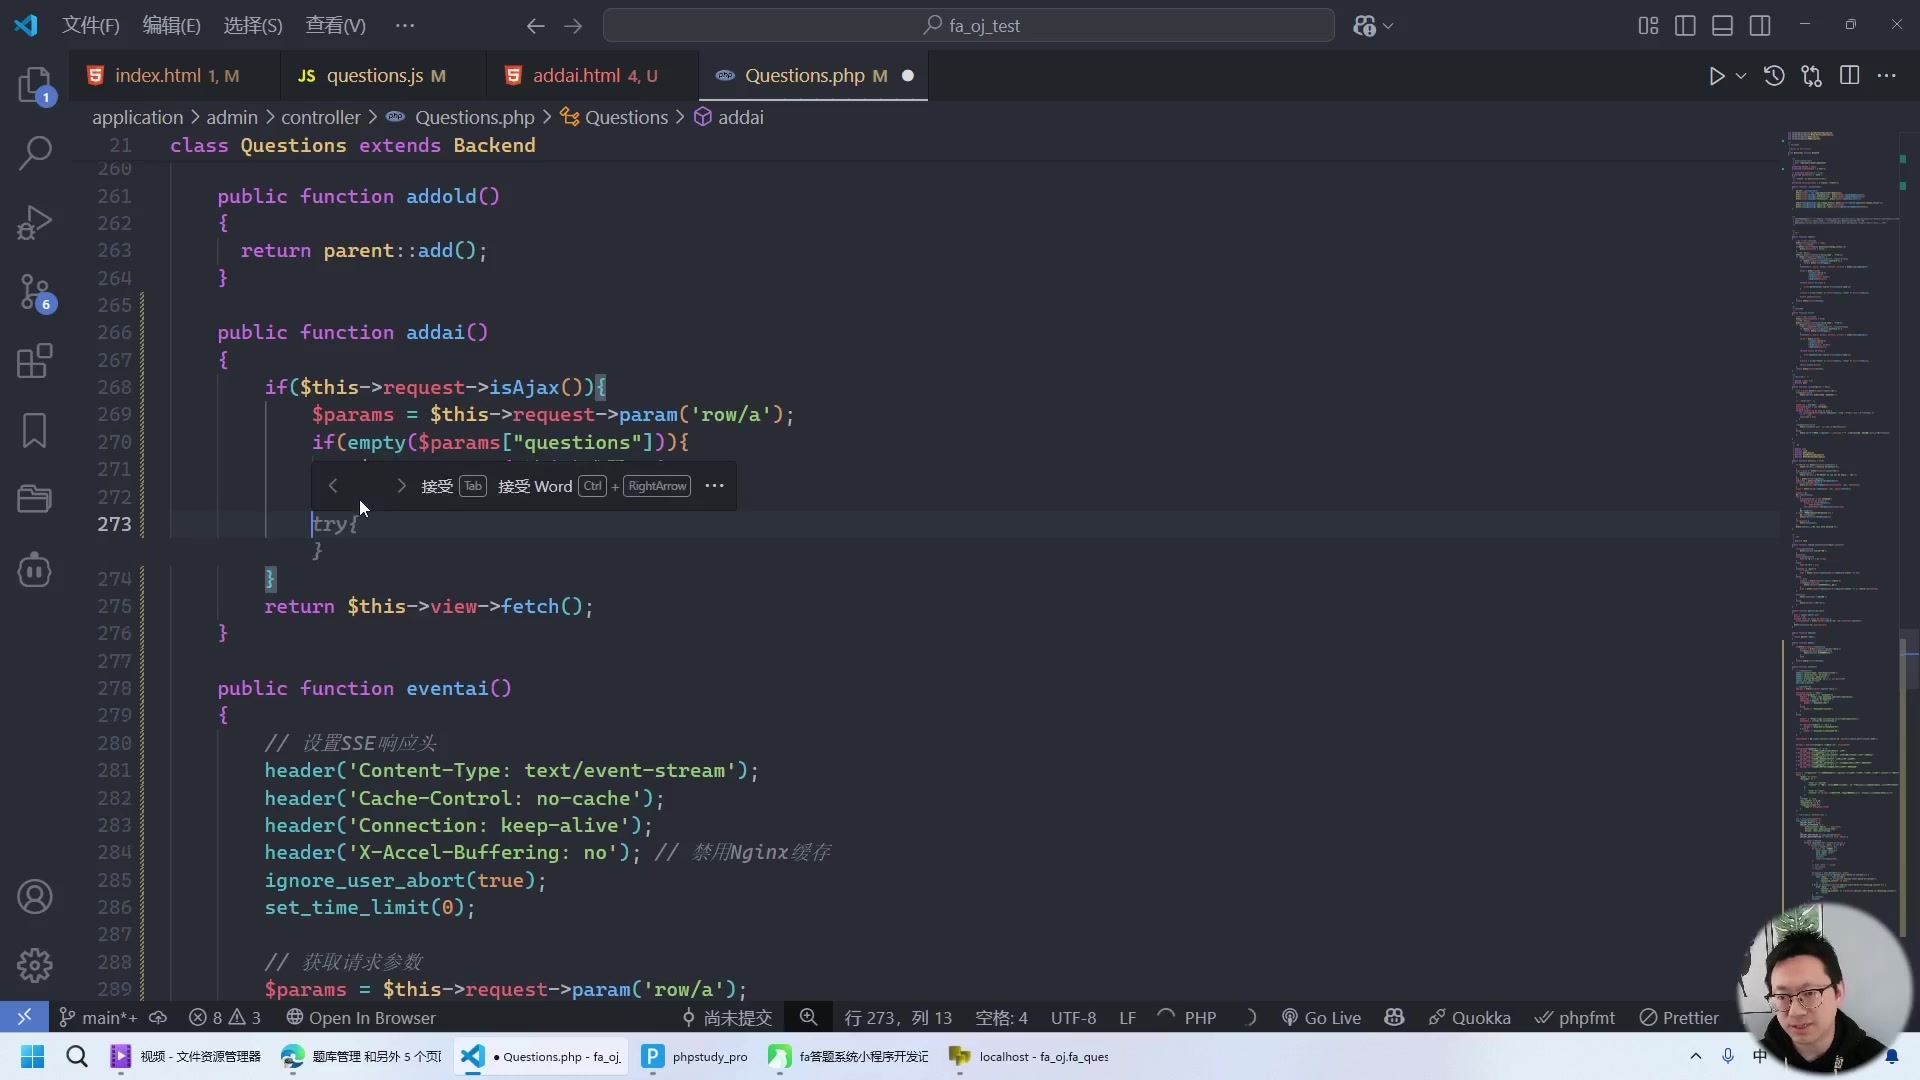Open the Bookmarks view icon

point(35,431)
